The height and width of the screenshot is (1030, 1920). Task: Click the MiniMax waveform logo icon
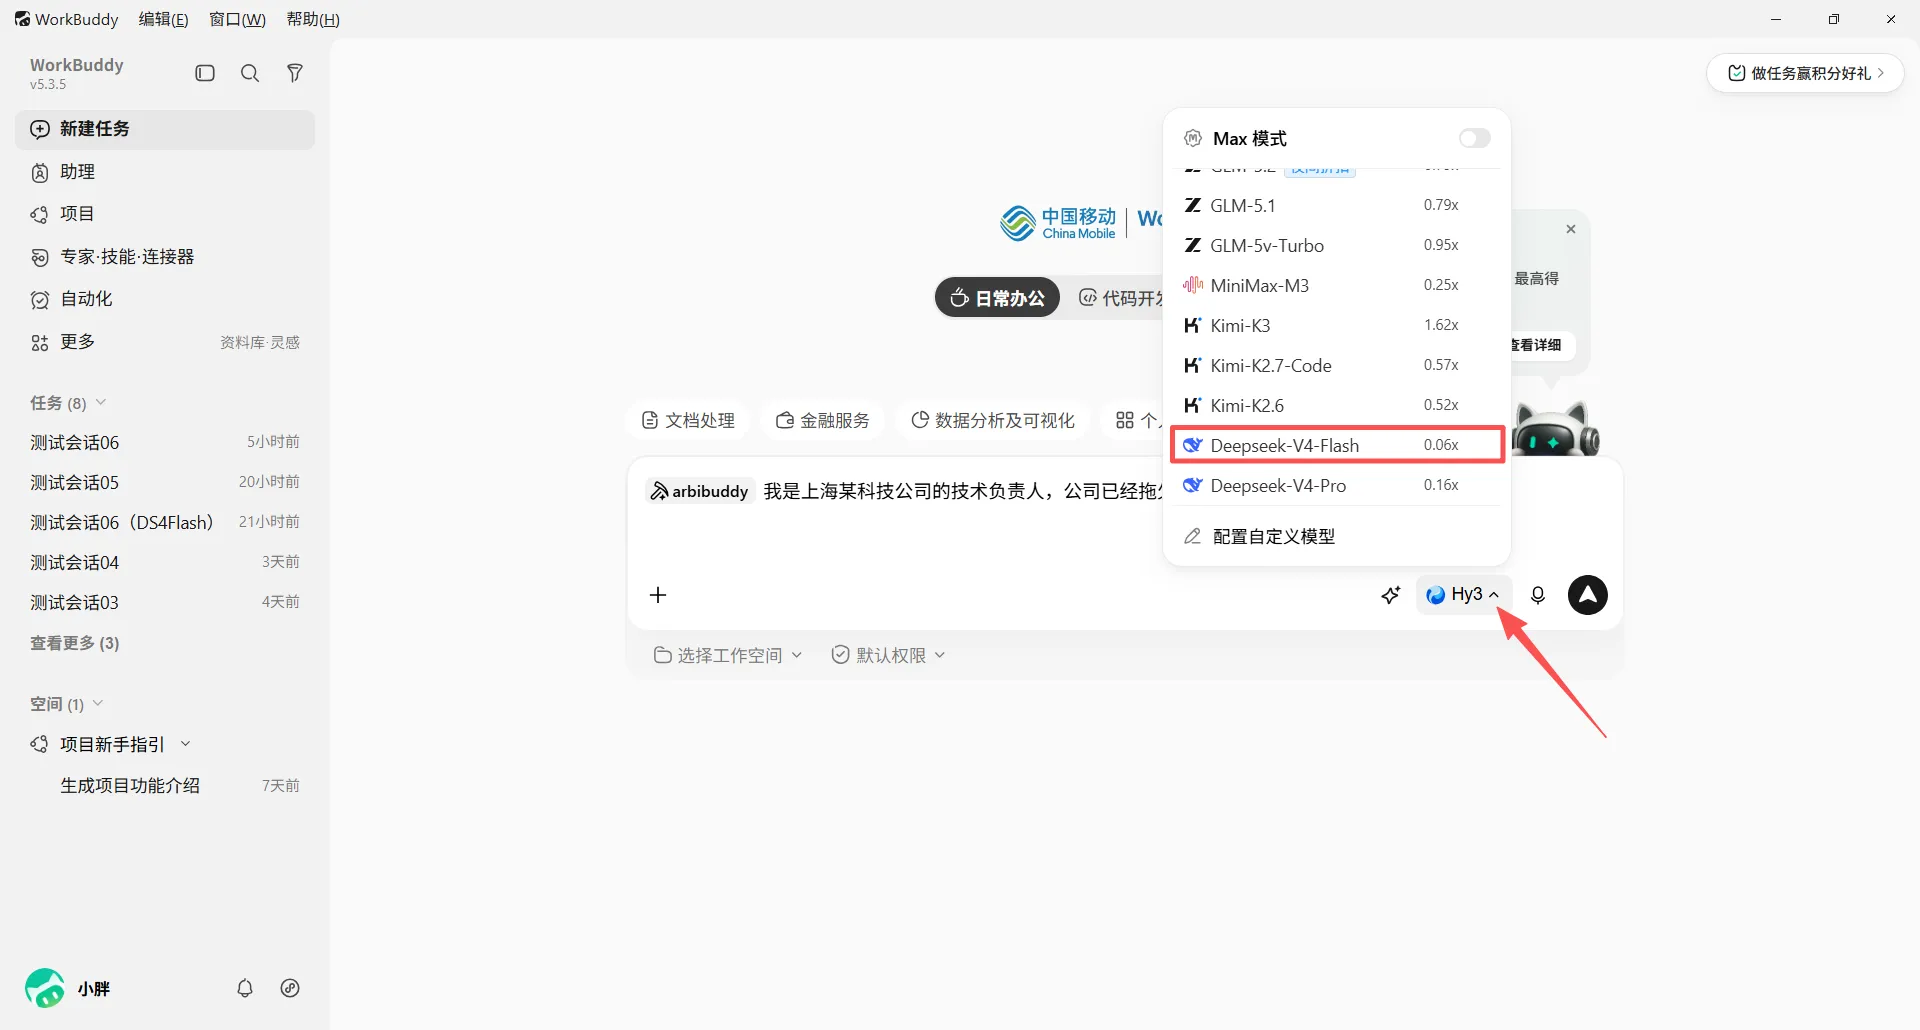coord(1193,285)
